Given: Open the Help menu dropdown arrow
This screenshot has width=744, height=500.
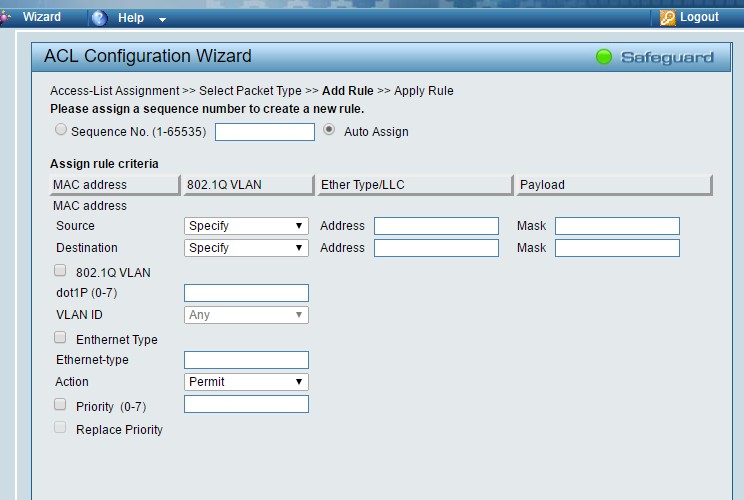Looking at the screenshot, I should pyautogui.click(x=162, y=19).
